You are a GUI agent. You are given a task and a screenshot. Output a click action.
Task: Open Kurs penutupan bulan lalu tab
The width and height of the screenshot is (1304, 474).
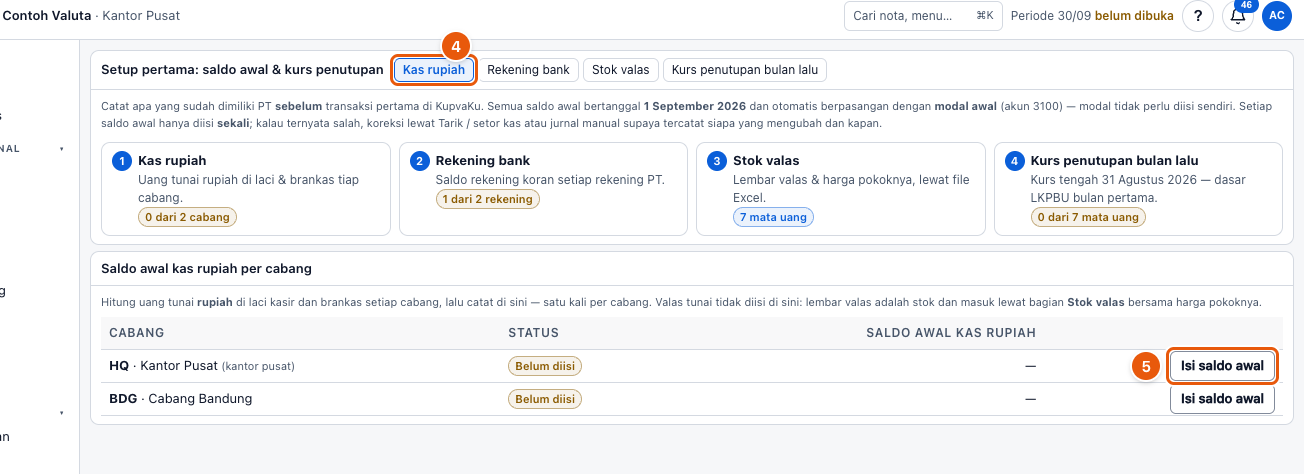pyautogui.click(x=745, y=70)
